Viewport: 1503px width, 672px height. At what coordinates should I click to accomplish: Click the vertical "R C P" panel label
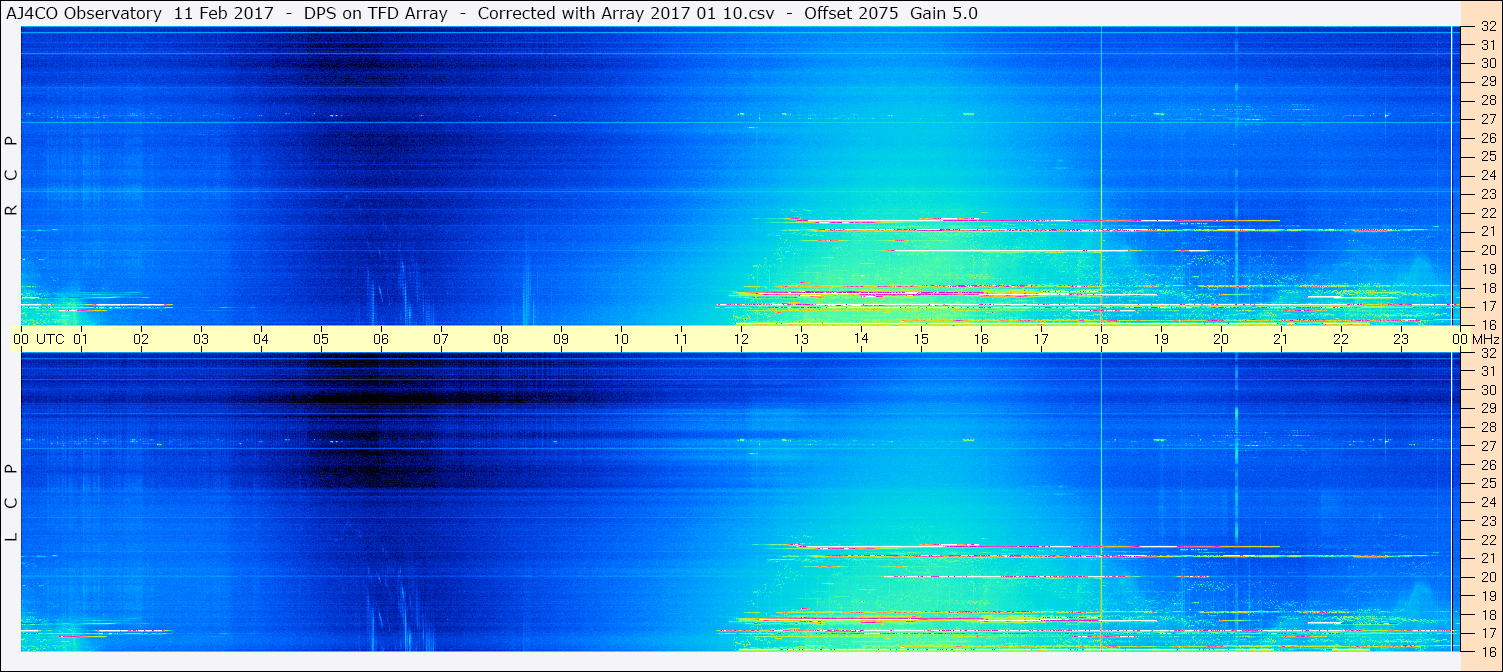click(x=12, y=176)
